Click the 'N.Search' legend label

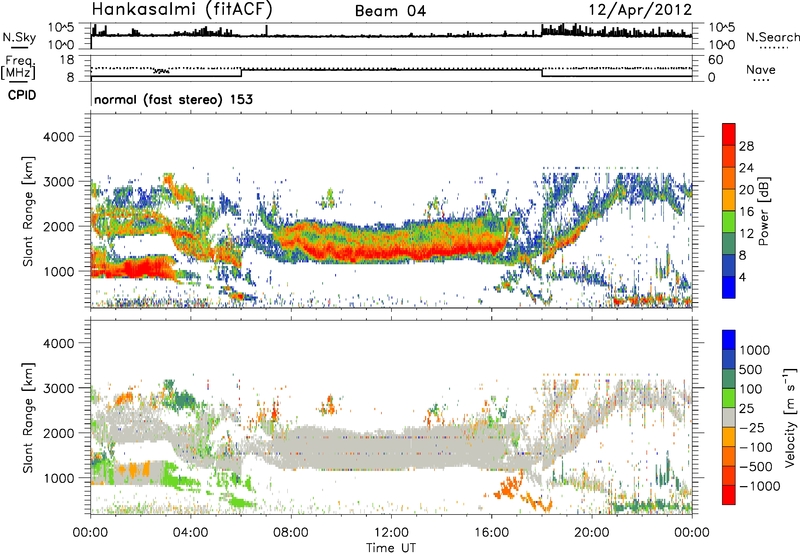[x=772, y=37]
